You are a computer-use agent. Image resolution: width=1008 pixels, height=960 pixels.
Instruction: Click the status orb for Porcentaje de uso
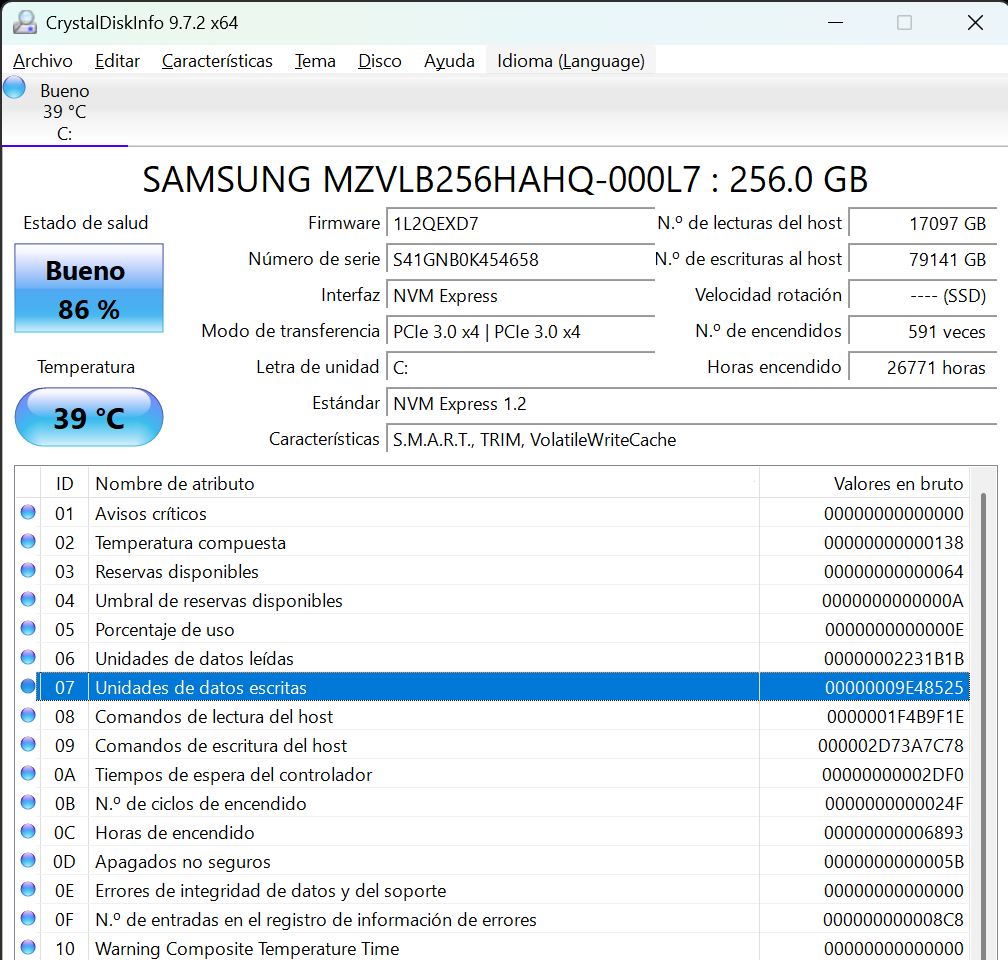click(x=28, y=628)
